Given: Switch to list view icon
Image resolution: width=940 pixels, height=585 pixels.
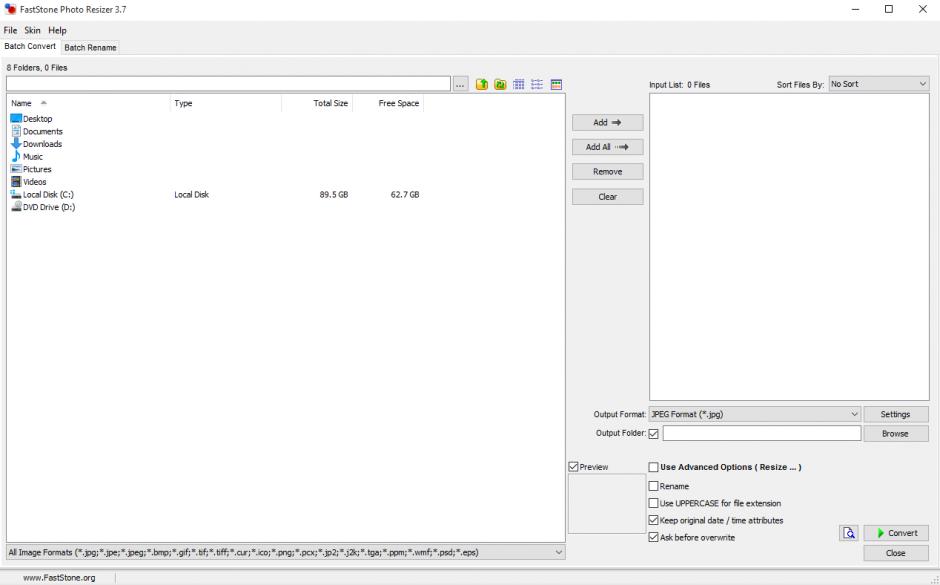Looking at the screenshot, I should coord(537,85).
